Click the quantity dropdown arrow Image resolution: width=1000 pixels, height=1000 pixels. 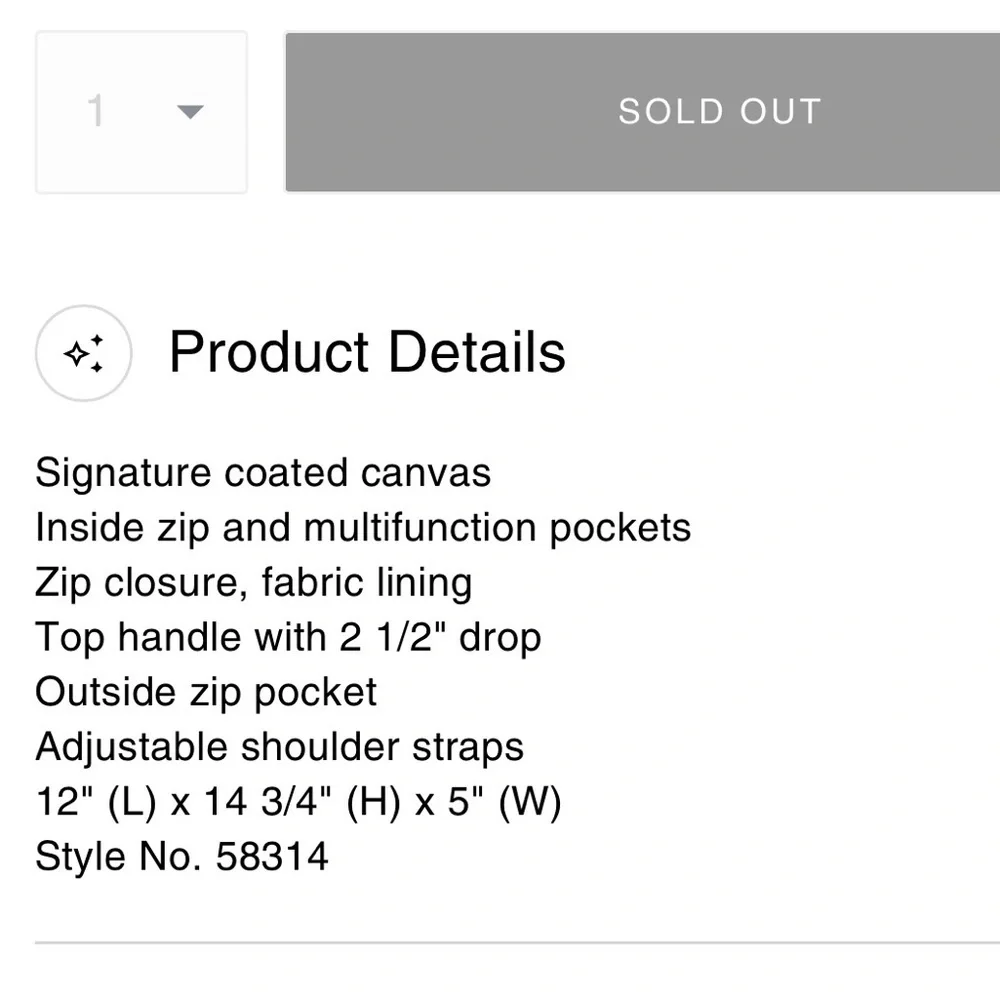pyautogui.click(x=190, y=111)
